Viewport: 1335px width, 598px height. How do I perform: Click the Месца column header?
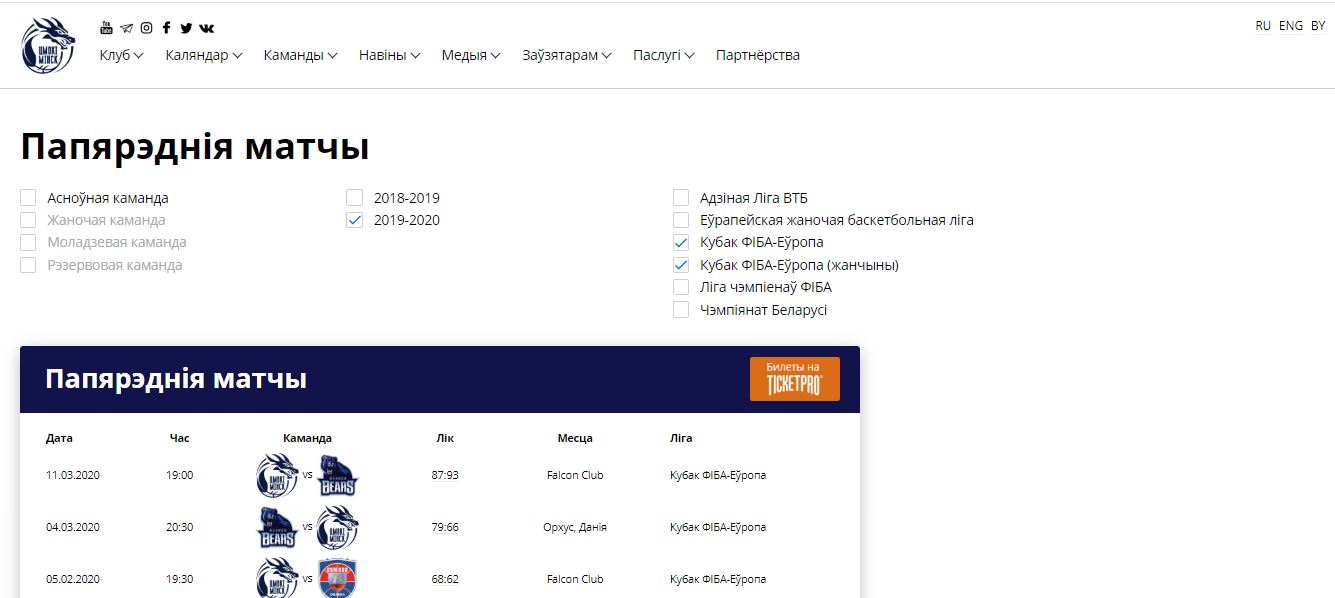coord(575,438)
